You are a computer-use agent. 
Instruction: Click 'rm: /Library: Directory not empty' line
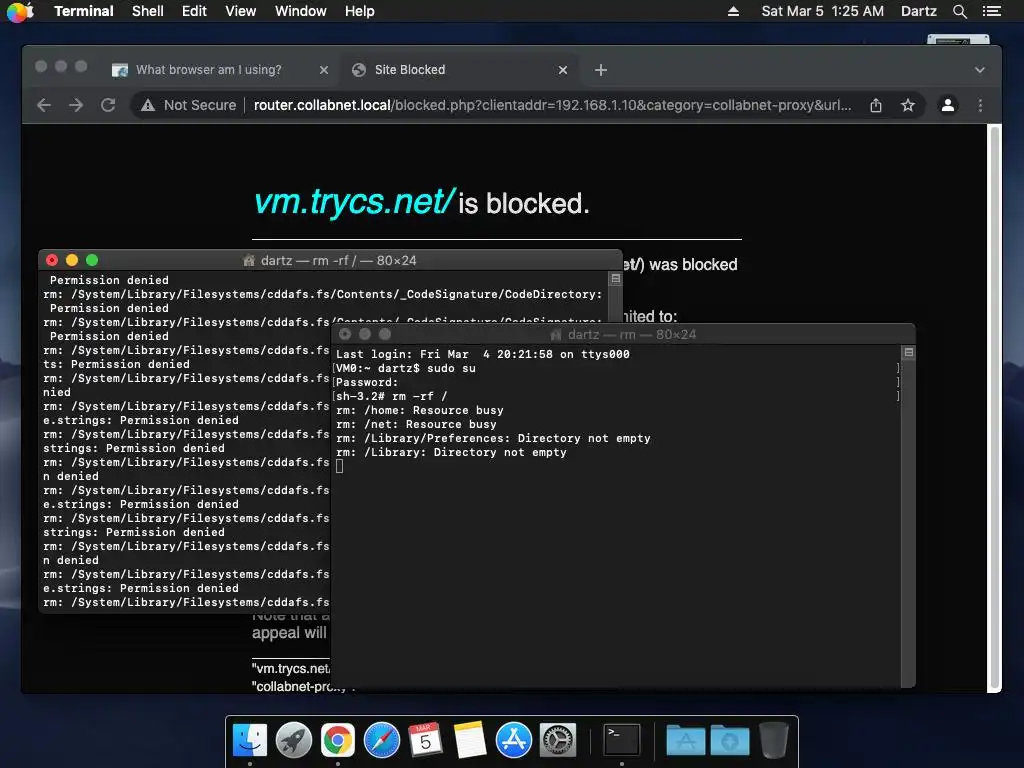click(451, 452)
